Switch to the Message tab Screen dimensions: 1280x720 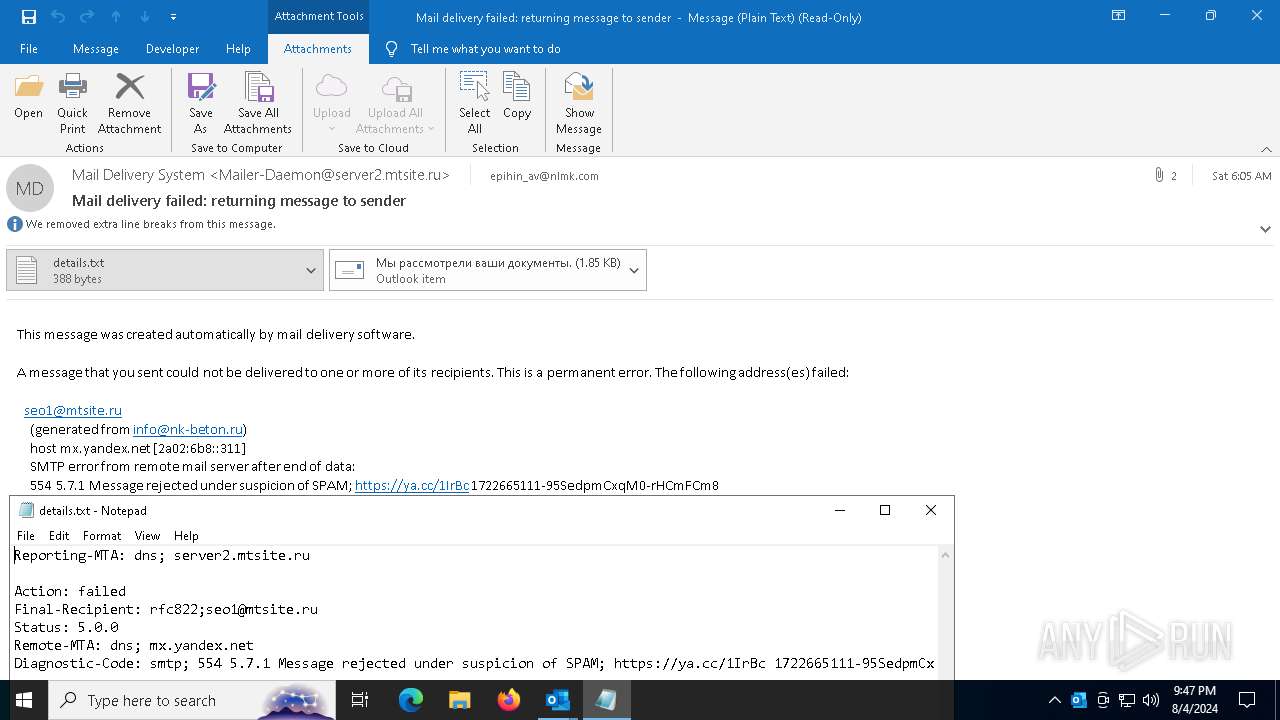coord(96,49)
